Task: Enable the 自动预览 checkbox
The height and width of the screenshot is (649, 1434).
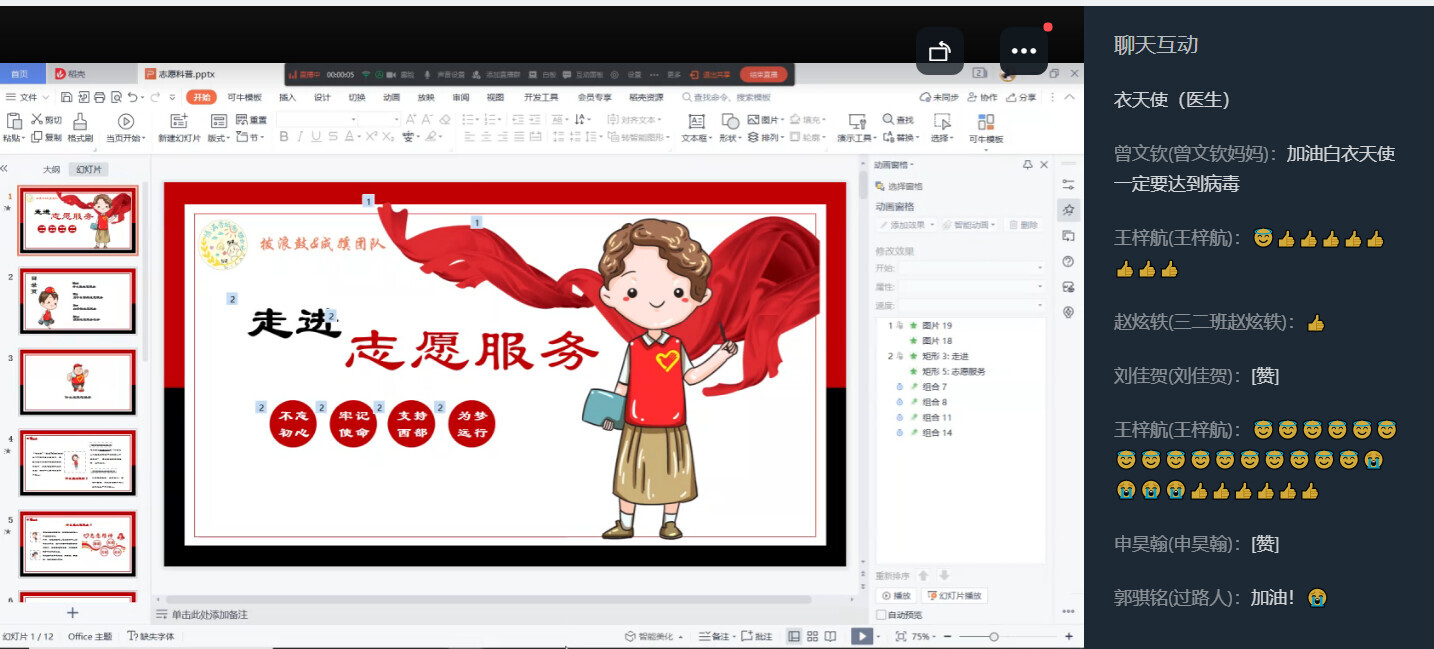Action: pyautogui.click(x=881, y=615)
